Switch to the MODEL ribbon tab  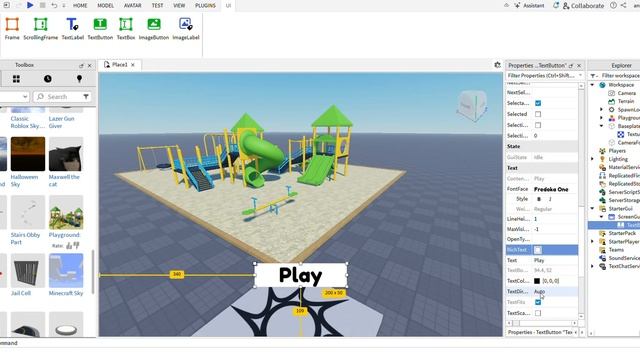coord(105,6)
